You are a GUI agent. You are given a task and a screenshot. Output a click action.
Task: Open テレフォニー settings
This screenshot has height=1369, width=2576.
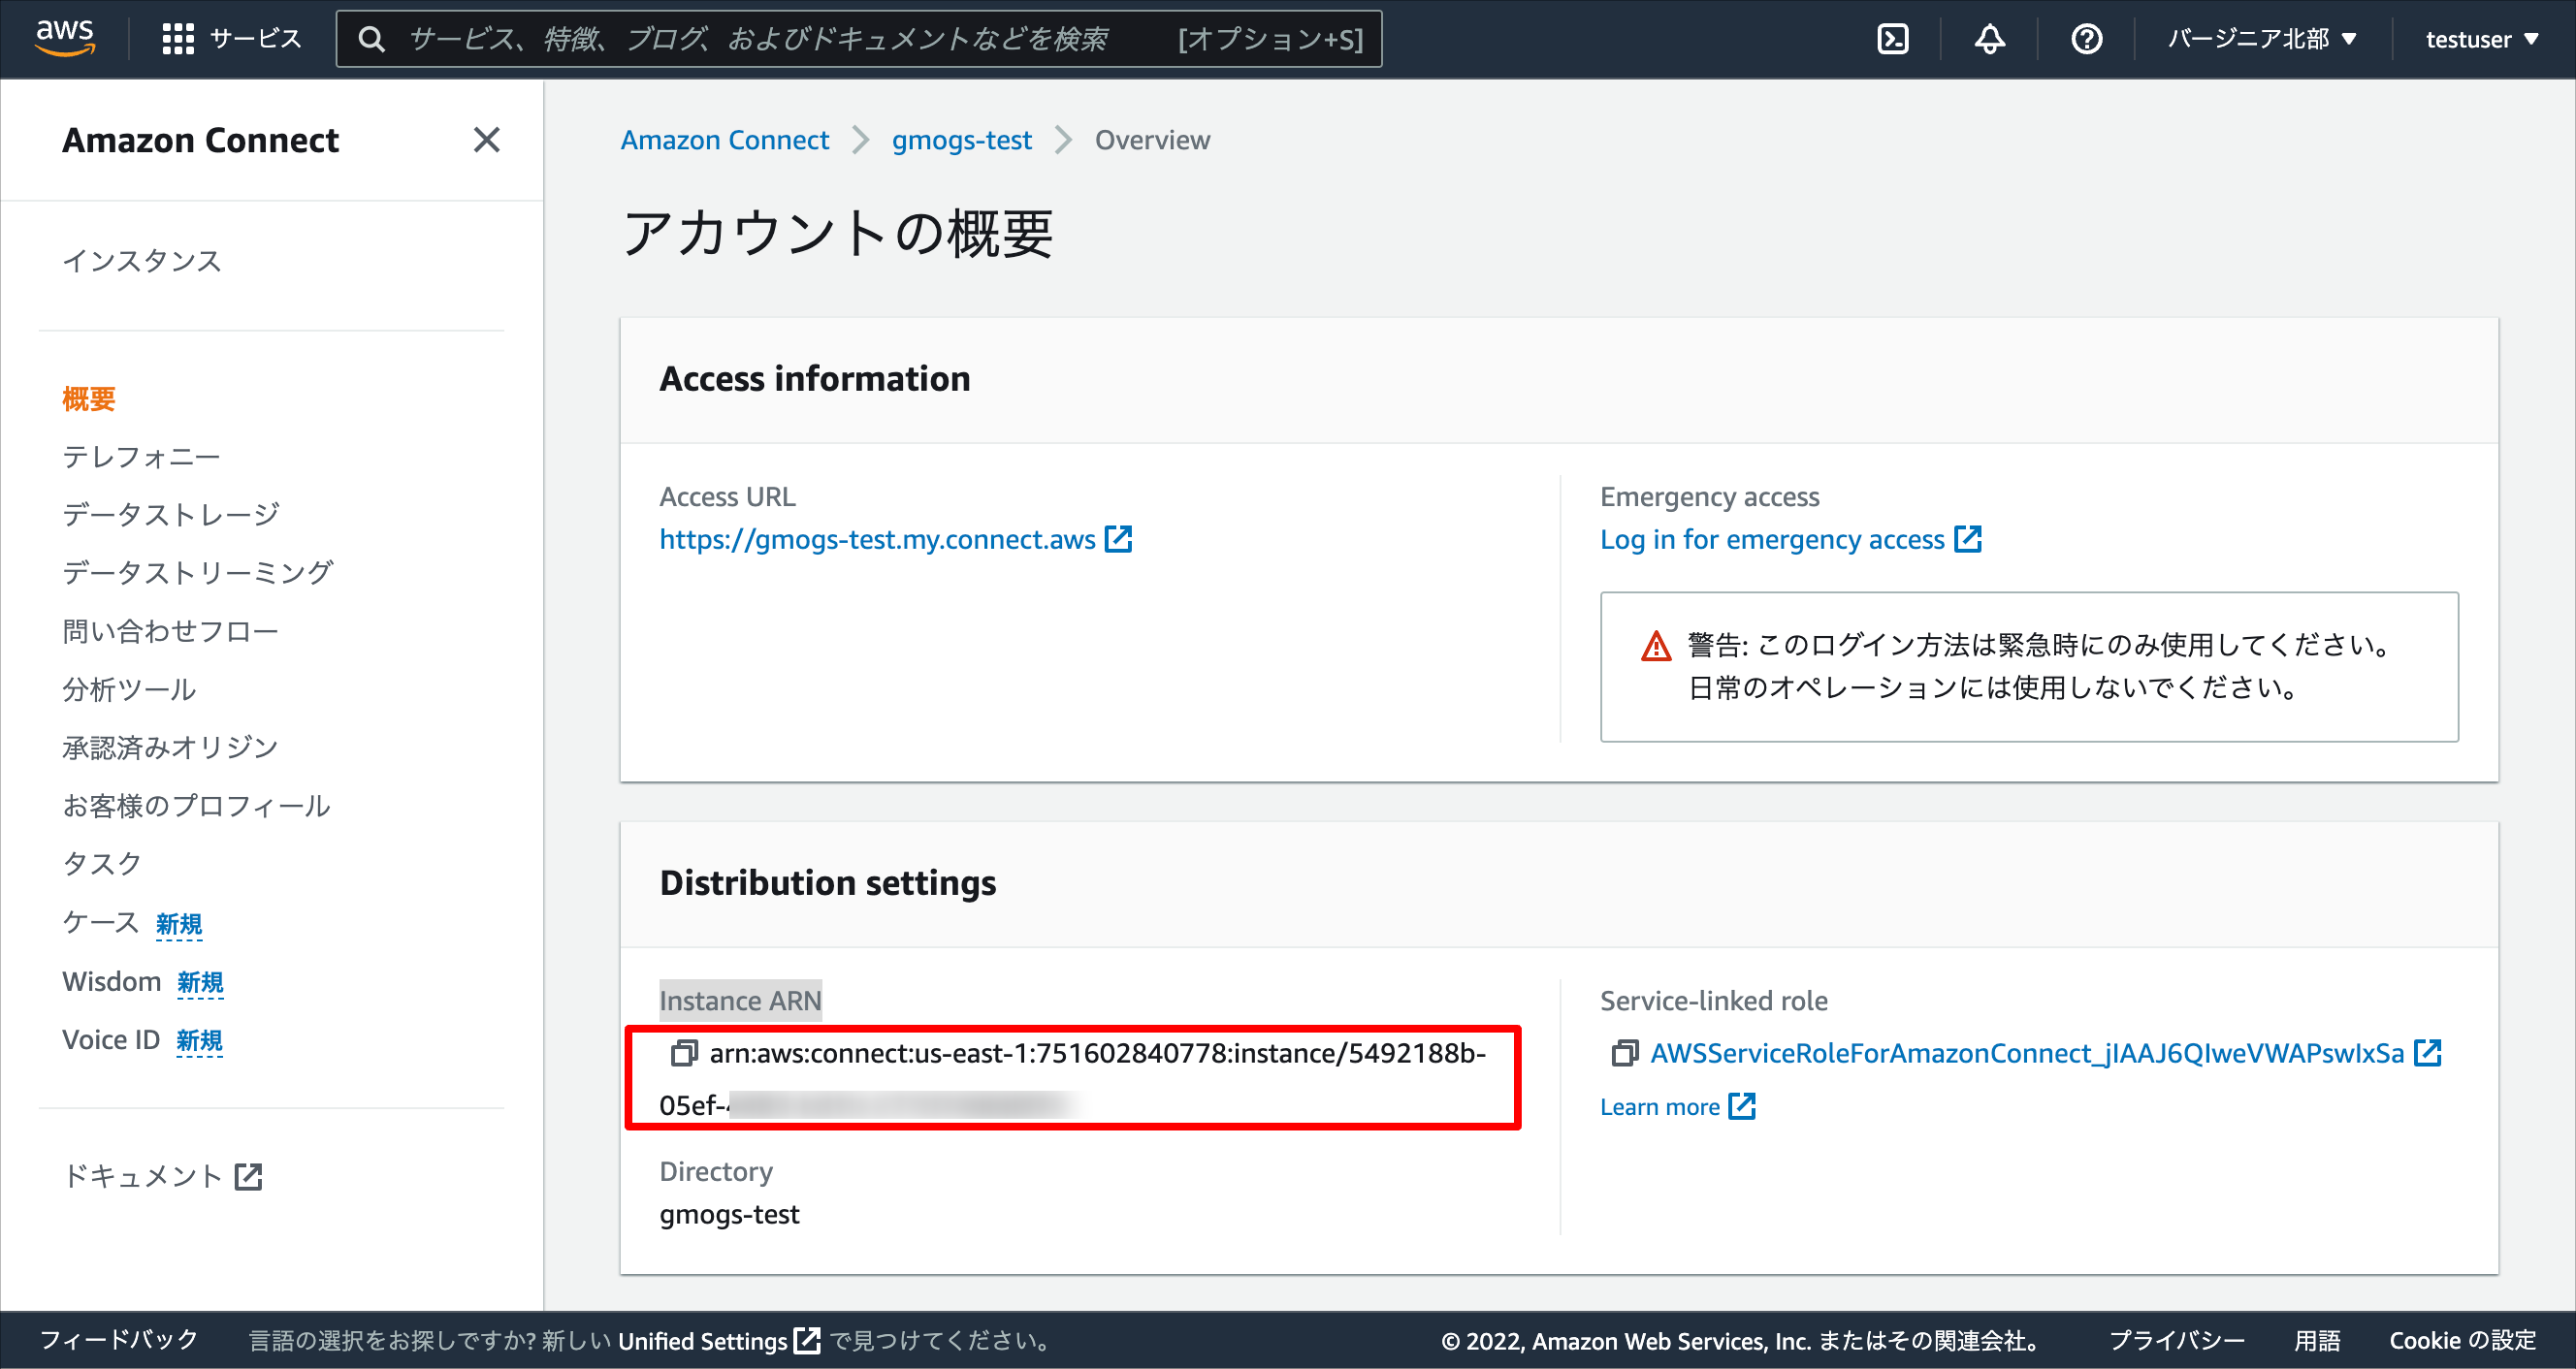pyautogui.click(x=141, y=457)
